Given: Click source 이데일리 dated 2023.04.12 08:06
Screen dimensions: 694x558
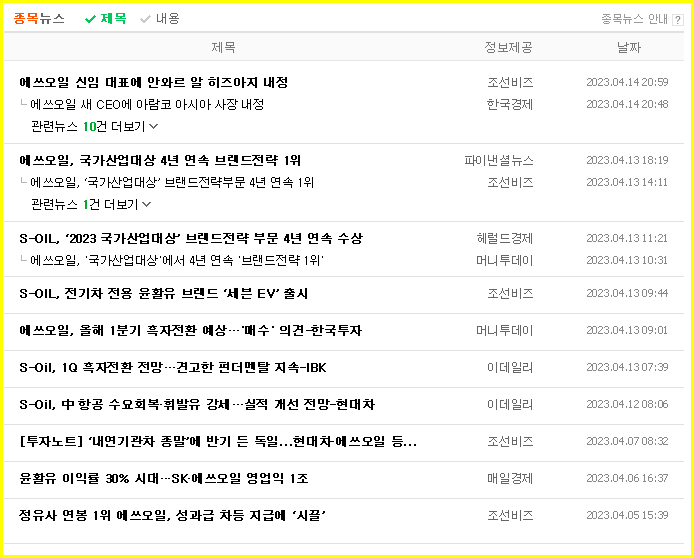Looking at the screenshot, I should tap(510, 404).
